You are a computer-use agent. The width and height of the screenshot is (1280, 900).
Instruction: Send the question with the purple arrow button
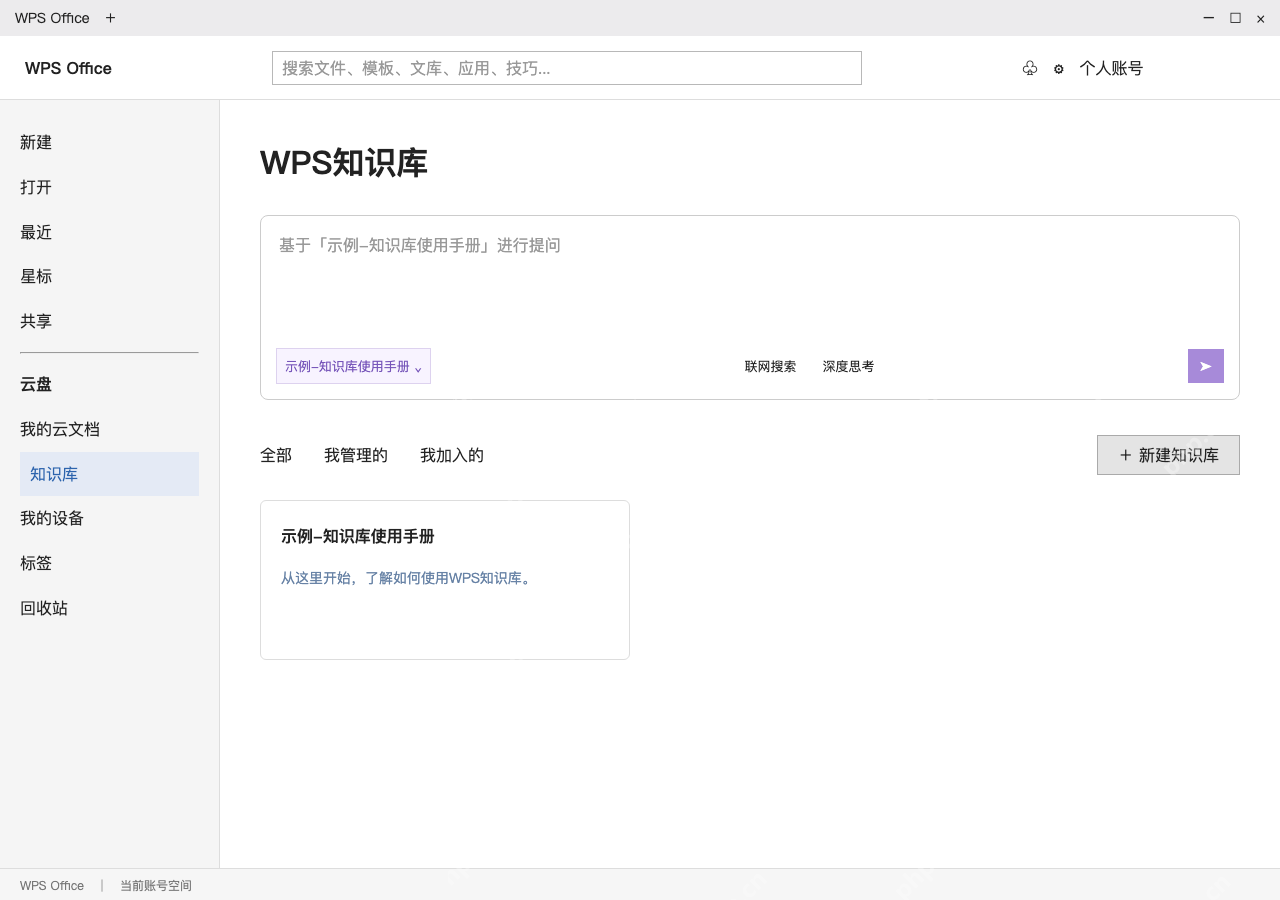click(1206, 366)
